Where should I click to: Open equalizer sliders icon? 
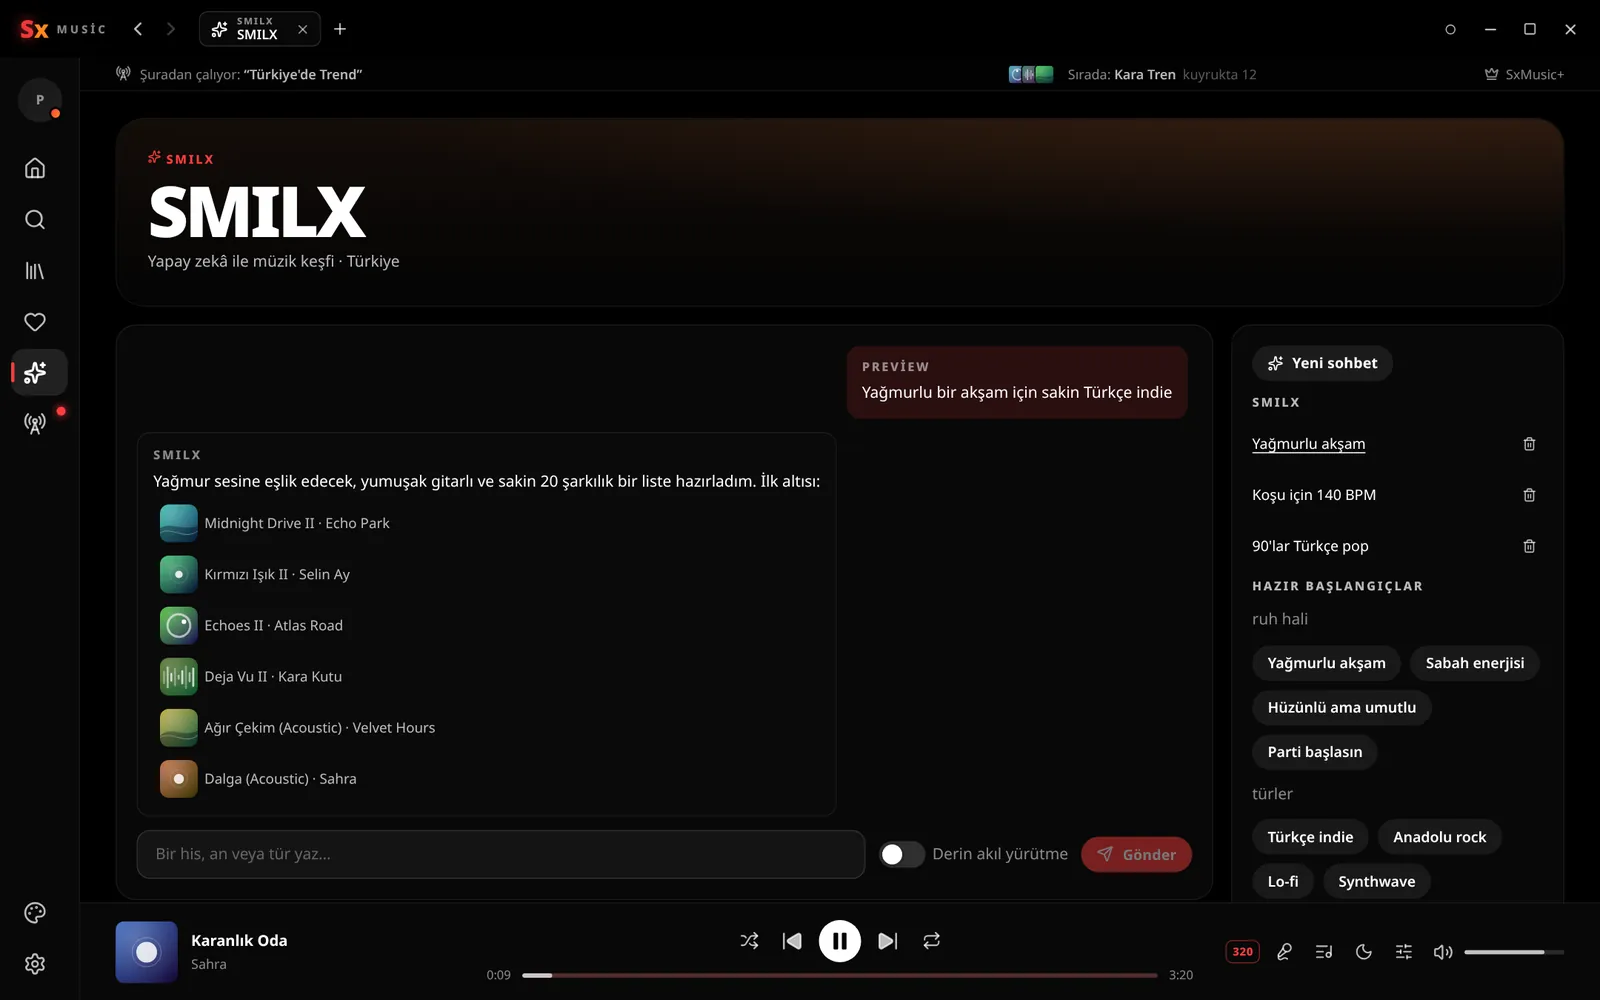(x=1404, y=952)
